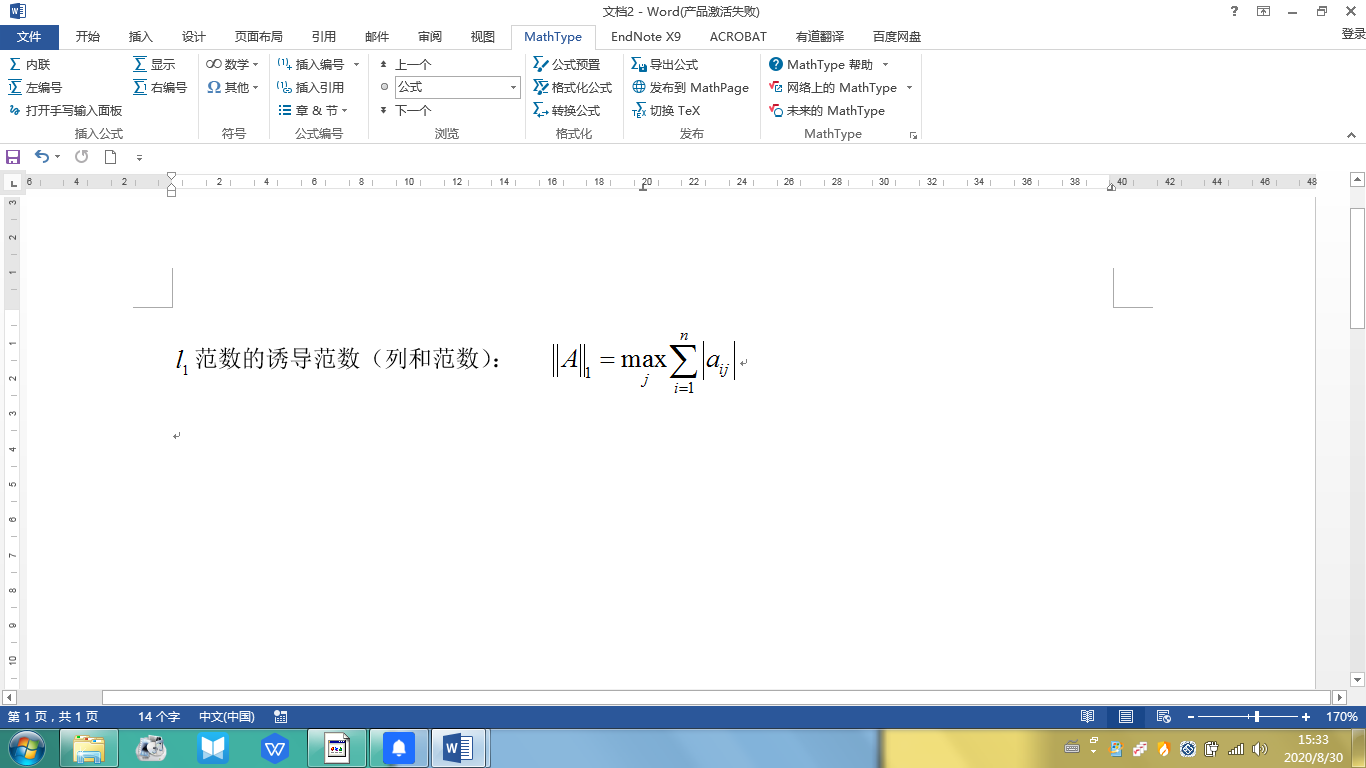Open the 公式 browse combo box
1366x768 pixels.
458,87
